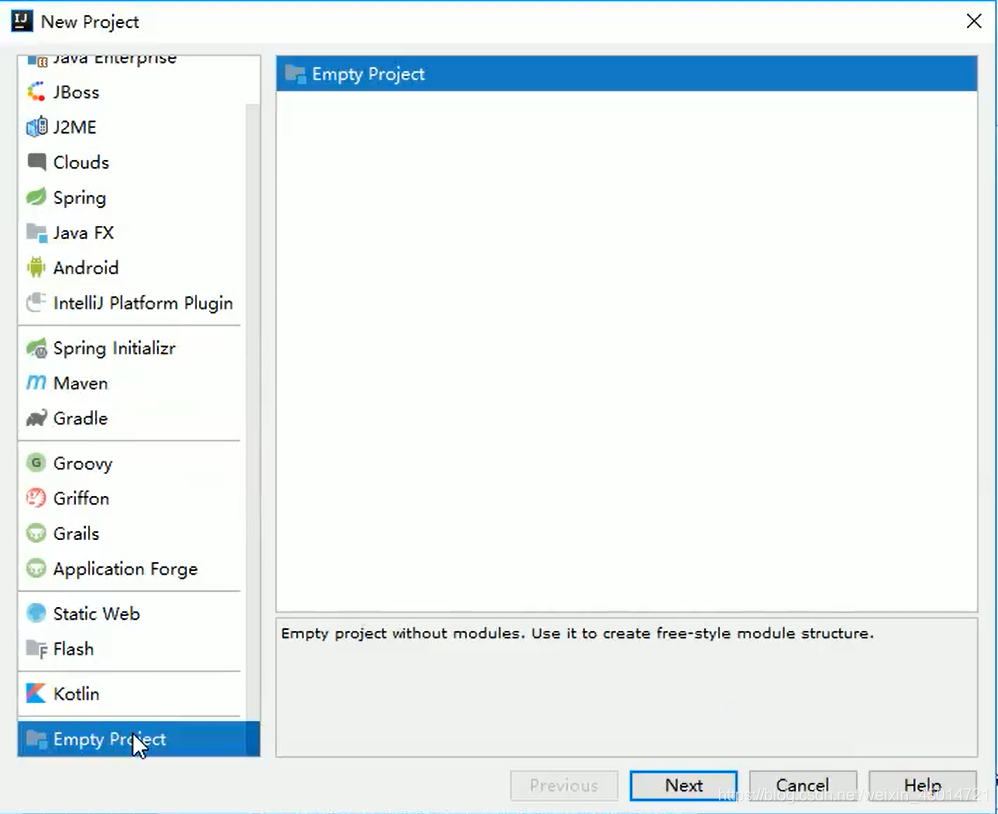This screenshot has width=998, height=814.
Task: Click the Flash folder icon
Action: point(36,649)
